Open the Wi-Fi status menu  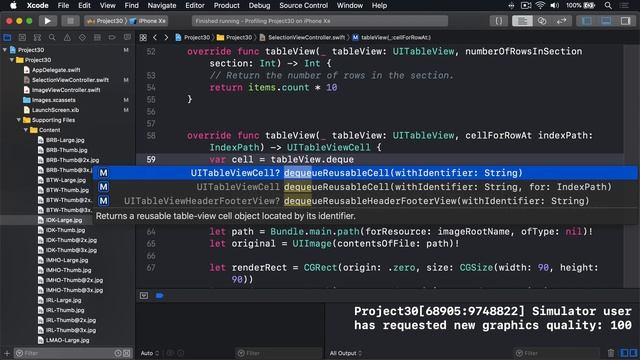coord(540,6)
